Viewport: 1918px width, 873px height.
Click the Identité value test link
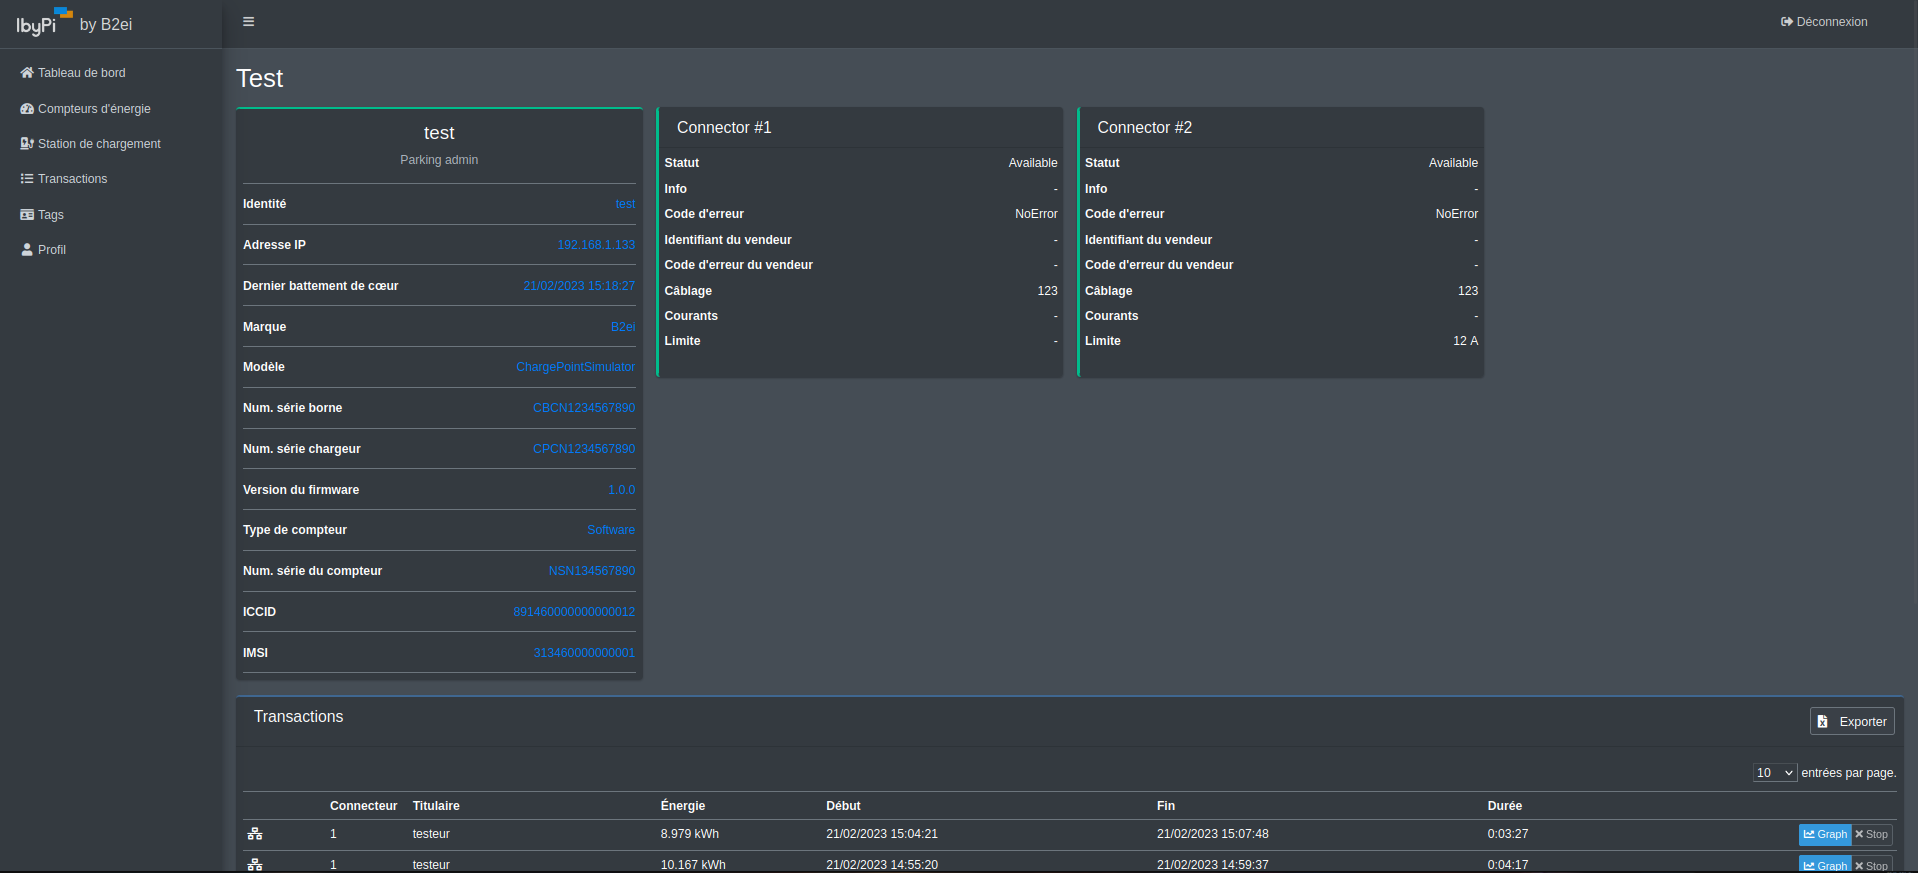pos(625,204)
